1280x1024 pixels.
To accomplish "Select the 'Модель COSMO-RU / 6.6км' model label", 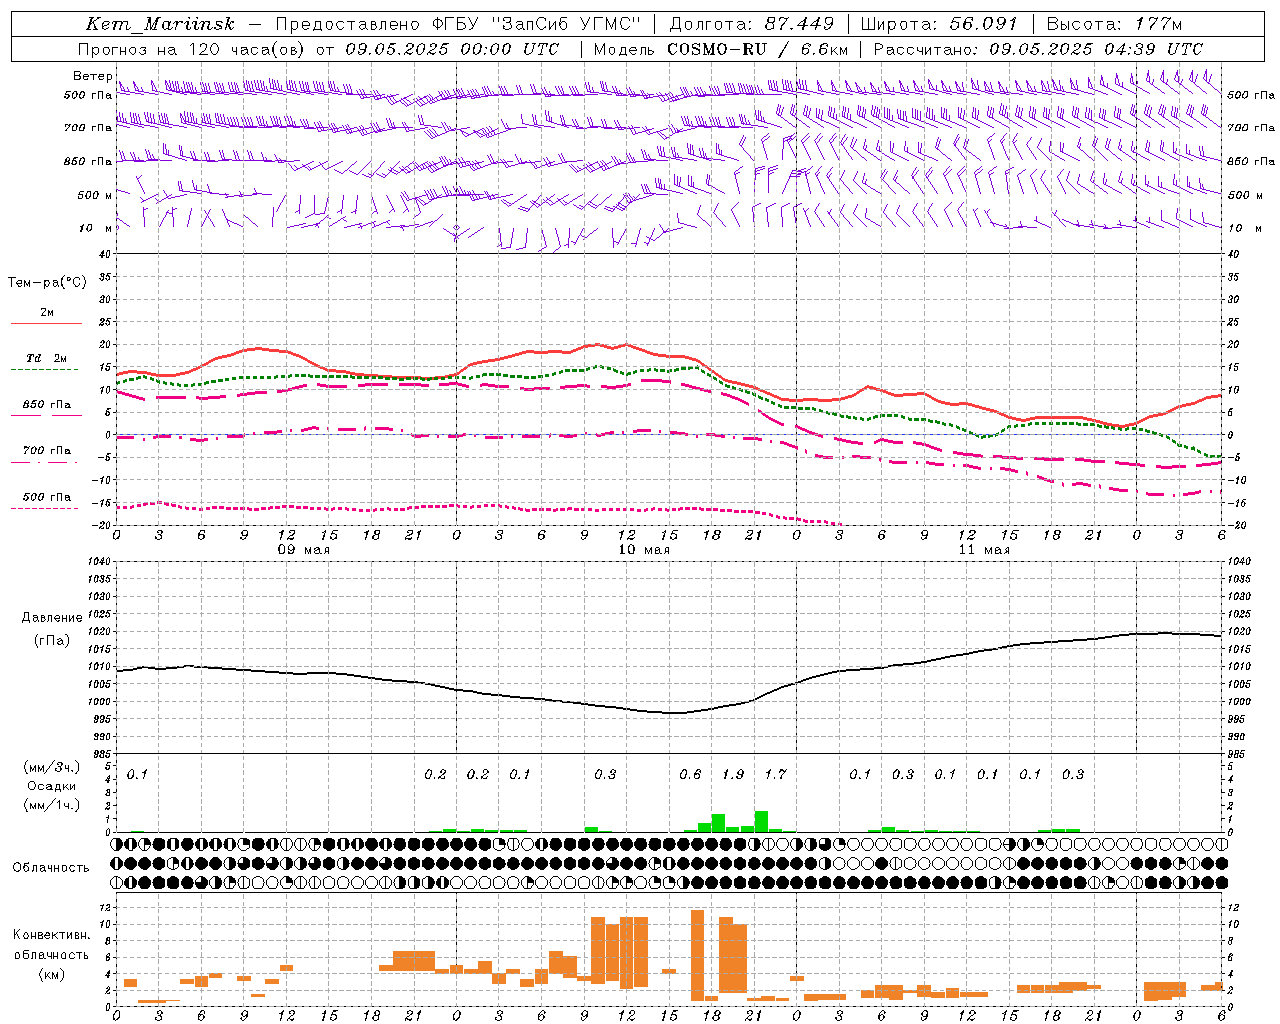I will click(x=721, y=49).
